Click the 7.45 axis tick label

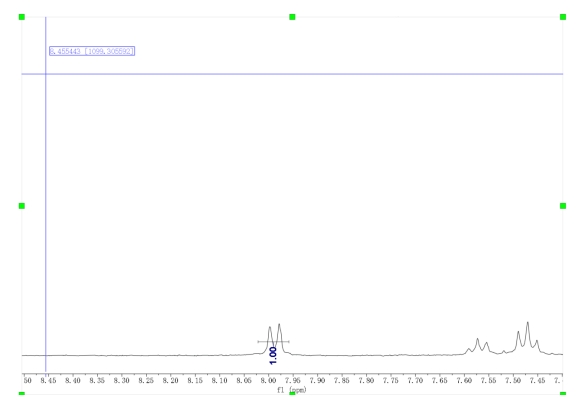coord(537,380)
